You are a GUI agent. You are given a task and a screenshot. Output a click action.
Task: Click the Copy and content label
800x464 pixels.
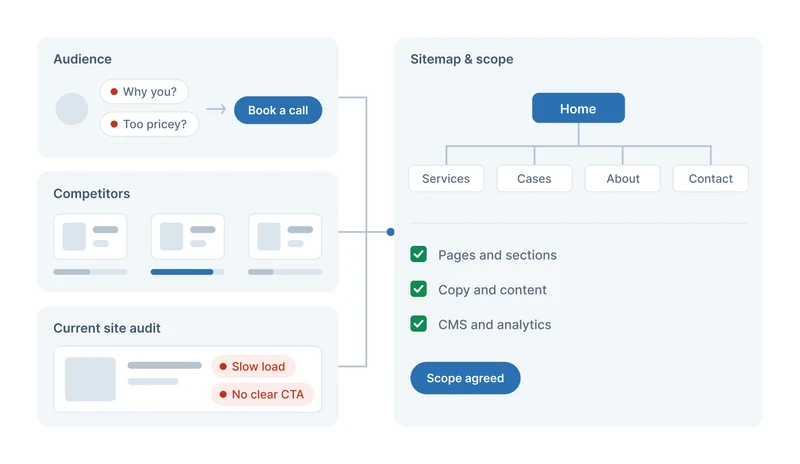[x=492, y=289]
